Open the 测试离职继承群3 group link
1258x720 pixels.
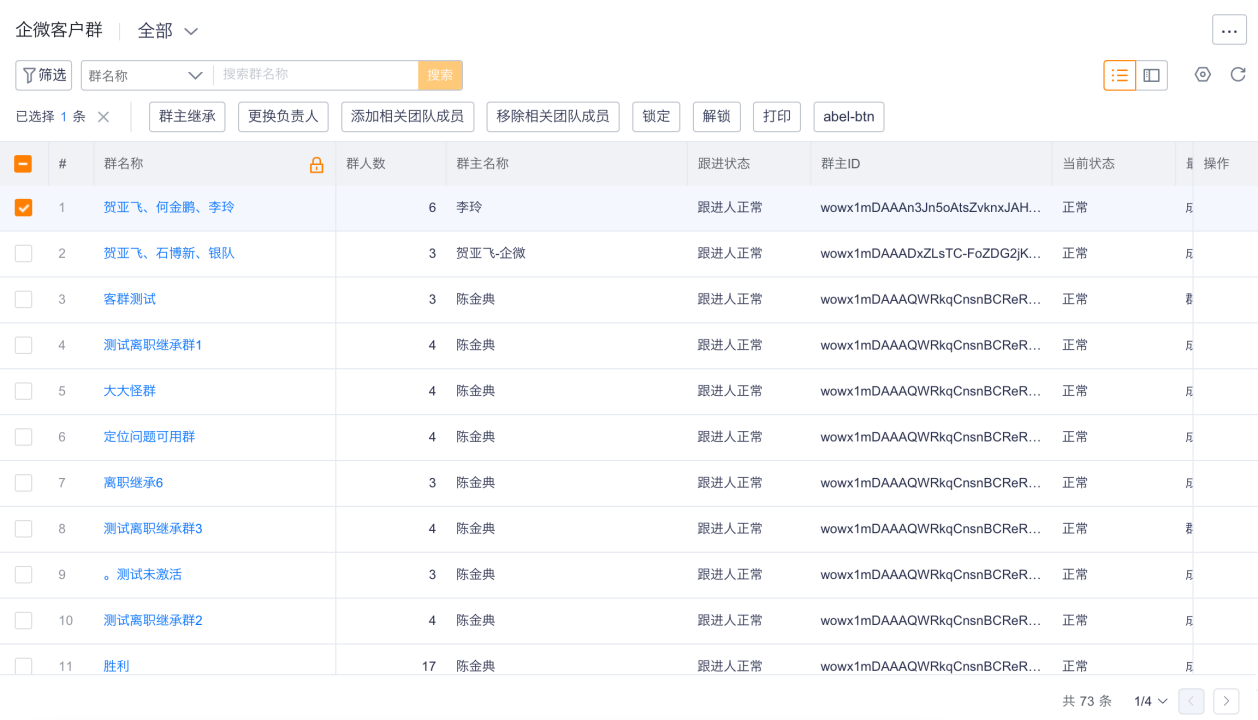[x=153, y=529]
